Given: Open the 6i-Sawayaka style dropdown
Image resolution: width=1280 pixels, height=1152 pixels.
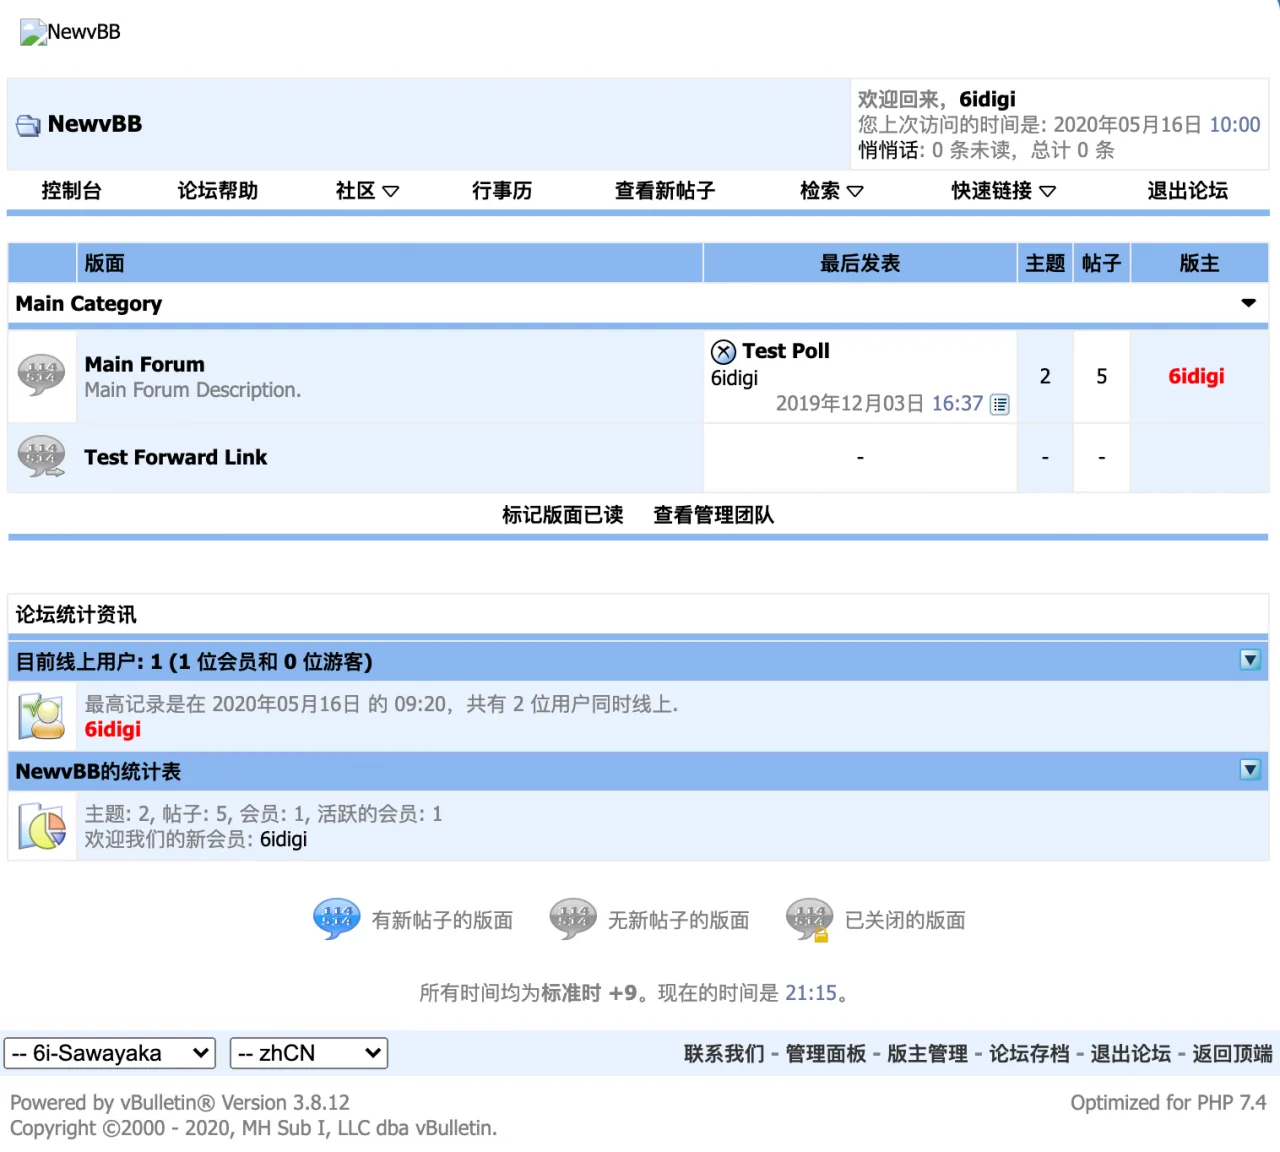Looking at the screenshot, I should point(110,1053).
